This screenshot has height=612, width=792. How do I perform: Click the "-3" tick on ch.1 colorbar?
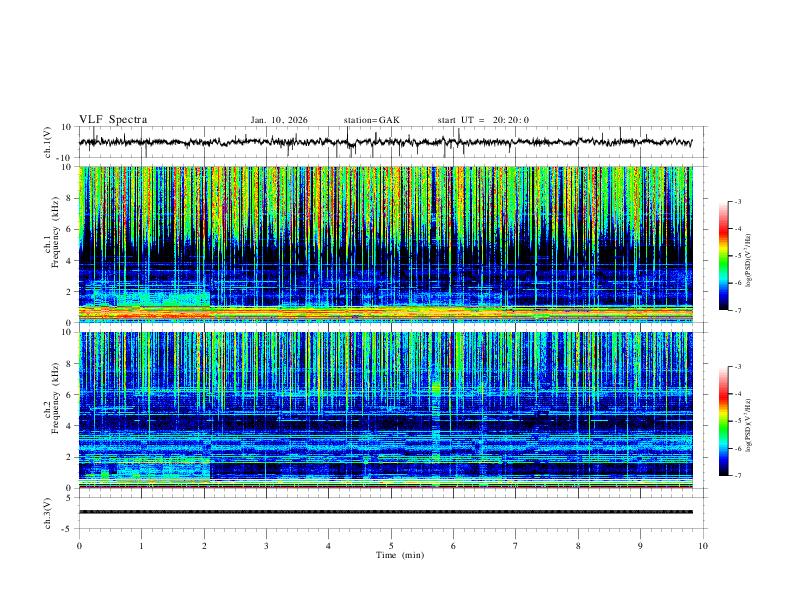737,201
